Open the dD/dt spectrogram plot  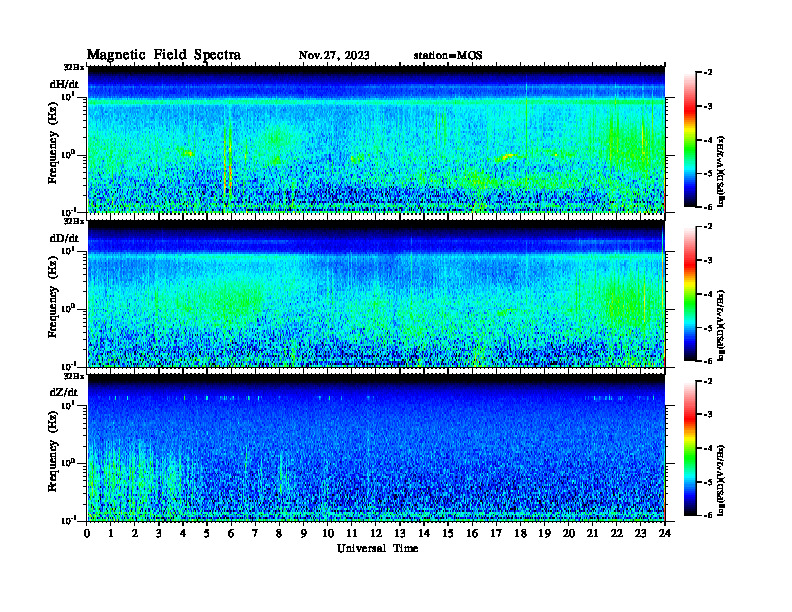[x=376, y=293]
